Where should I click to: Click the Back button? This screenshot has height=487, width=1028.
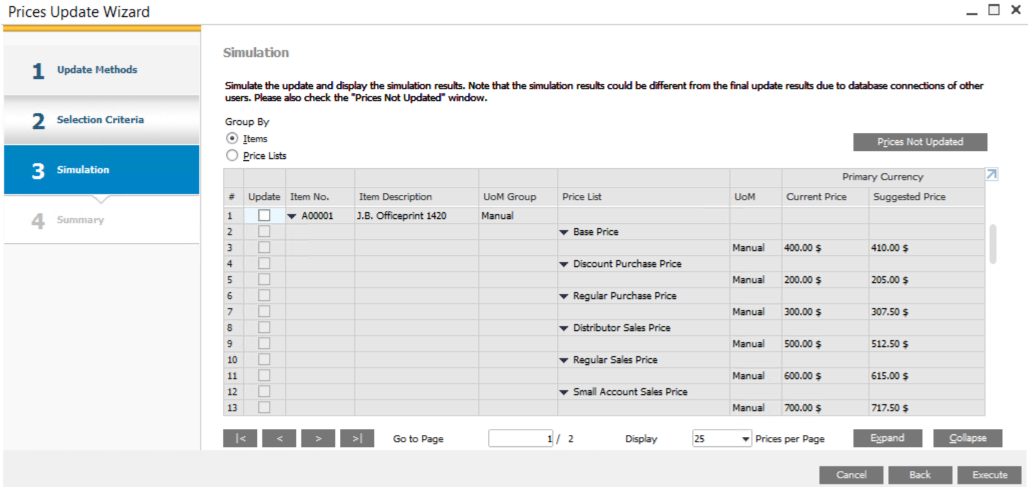point(919,475)
